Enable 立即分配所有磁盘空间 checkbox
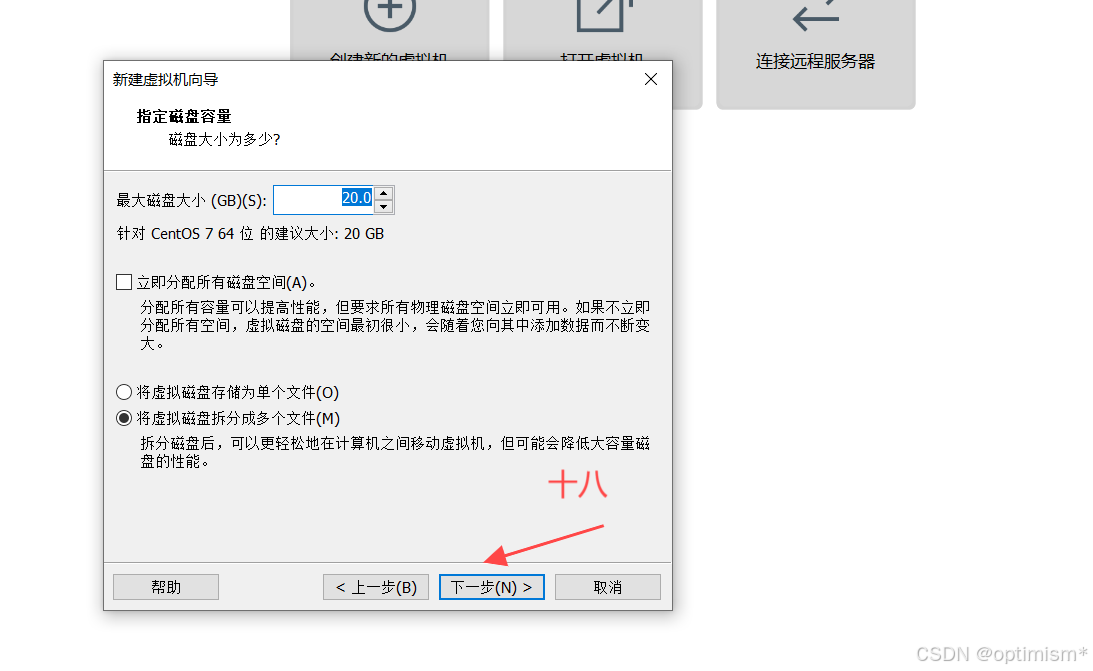The width and height of the screenshot is (1093, 671). 124,282
